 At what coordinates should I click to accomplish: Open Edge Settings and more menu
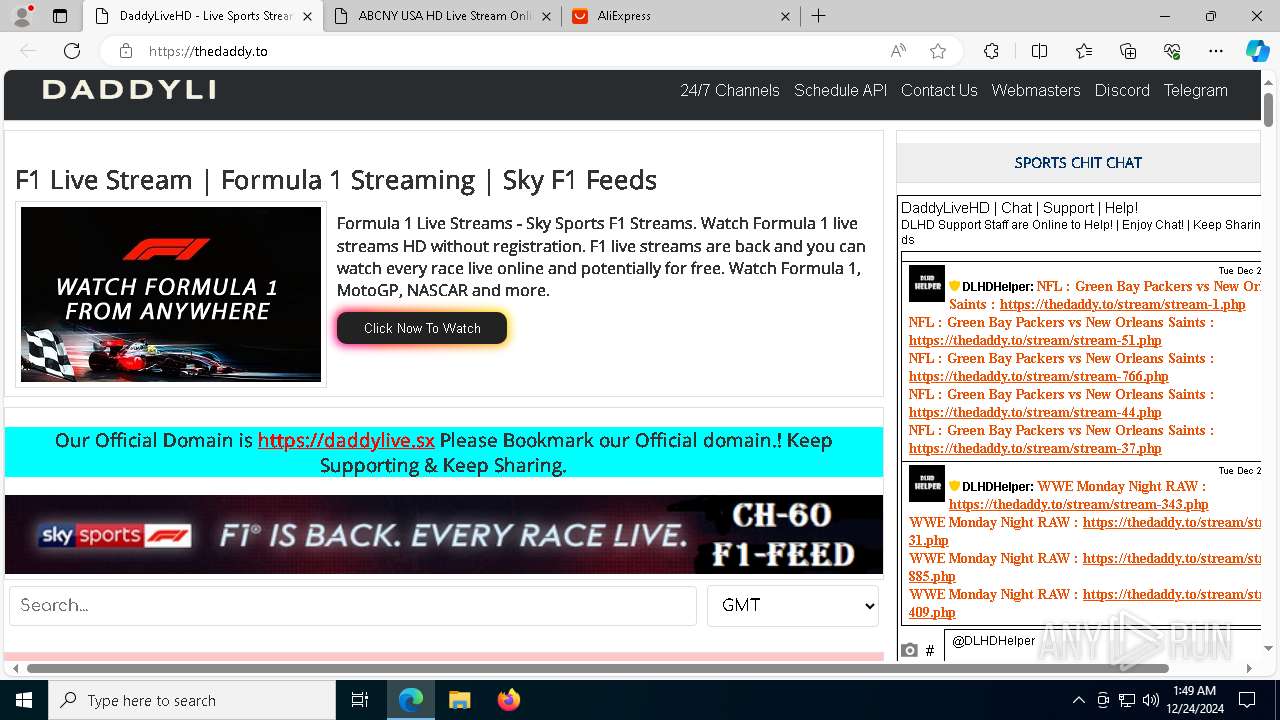(1216, 51)
